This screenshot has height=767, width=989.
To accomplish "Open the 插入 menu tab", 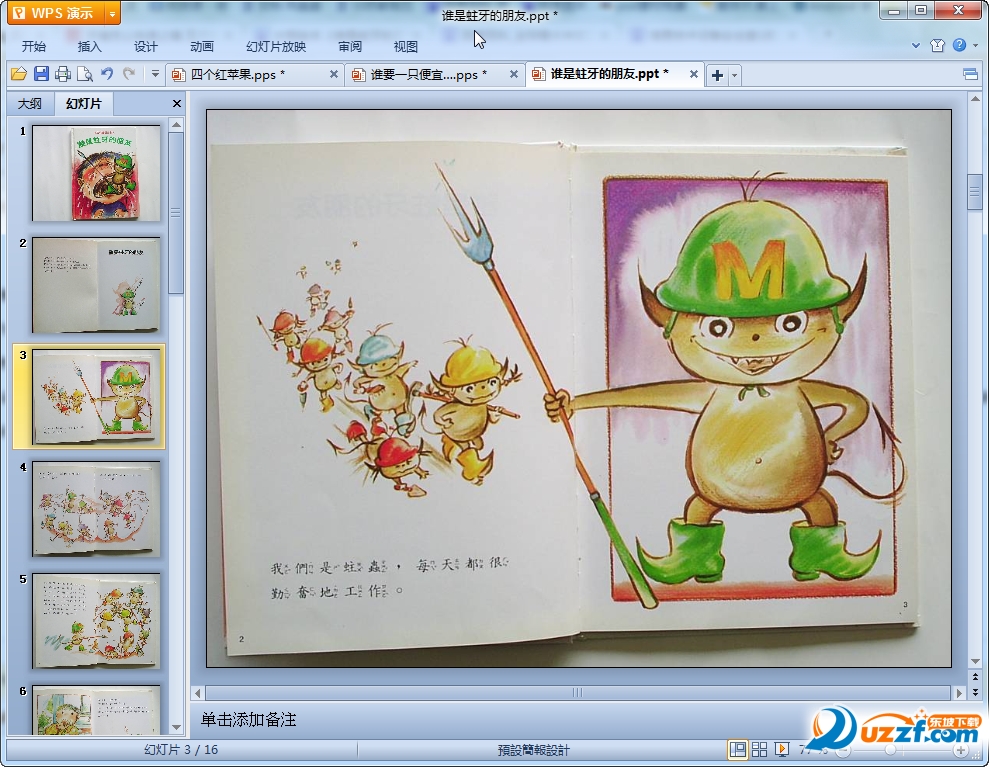I will [x=89, y=47].
